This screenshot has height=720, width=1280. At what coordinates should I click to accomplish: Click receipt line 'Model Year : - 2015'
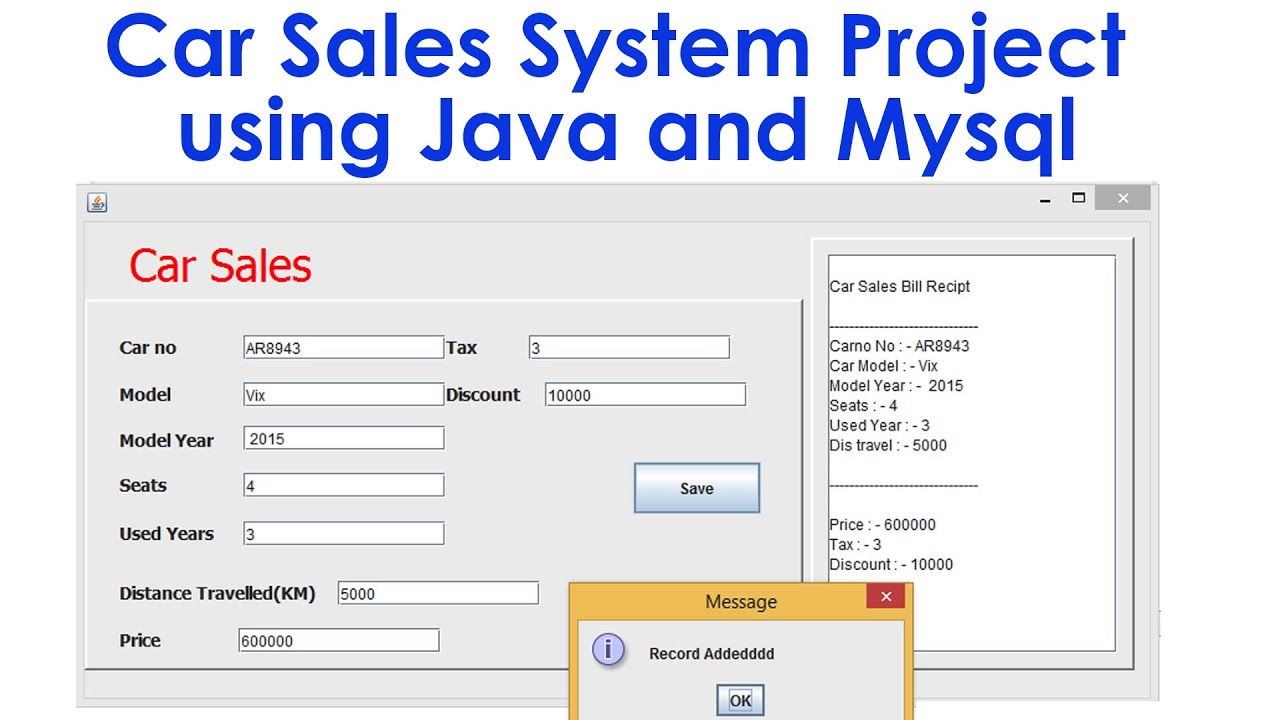click(896, 385)
